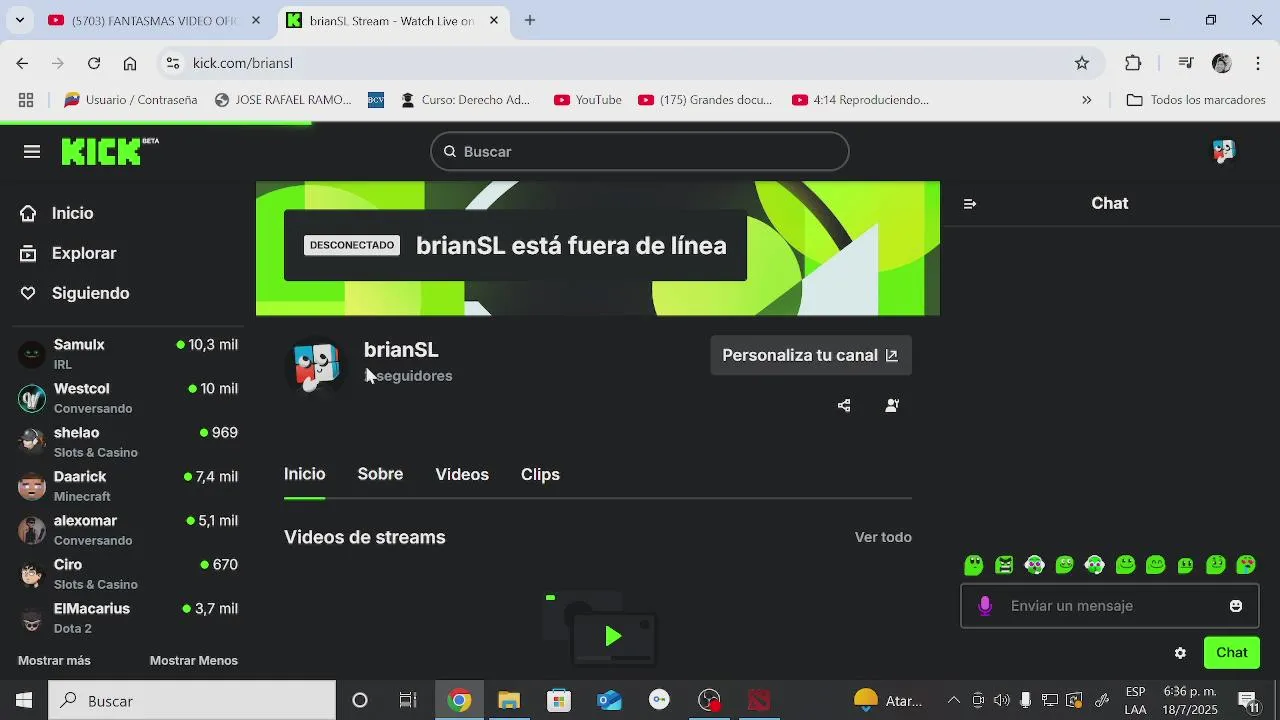
Task: Collapse the chat panel with the arrow icon
Action: click(969, 204)
